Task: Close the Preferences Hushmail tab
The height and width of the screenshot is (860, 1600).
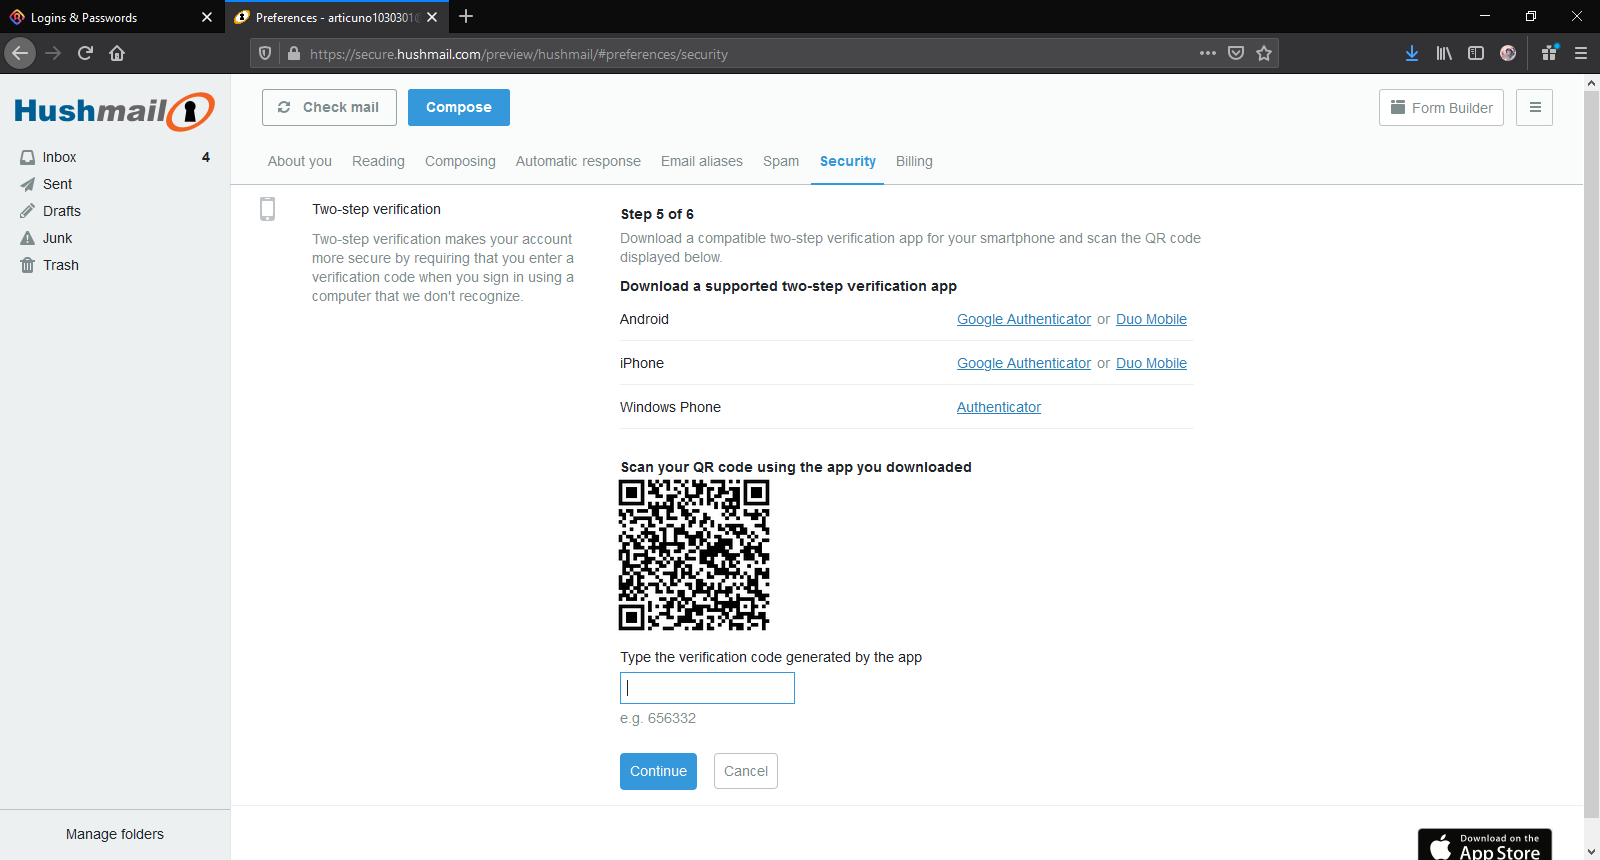Action: tap(432, 17)
